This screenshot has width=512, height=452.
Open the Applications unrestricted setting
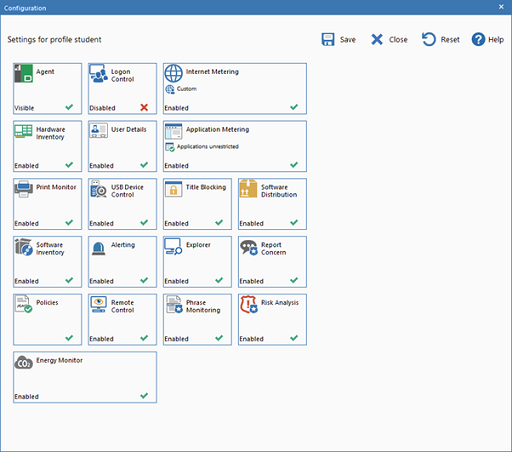[x=202, y=147]
